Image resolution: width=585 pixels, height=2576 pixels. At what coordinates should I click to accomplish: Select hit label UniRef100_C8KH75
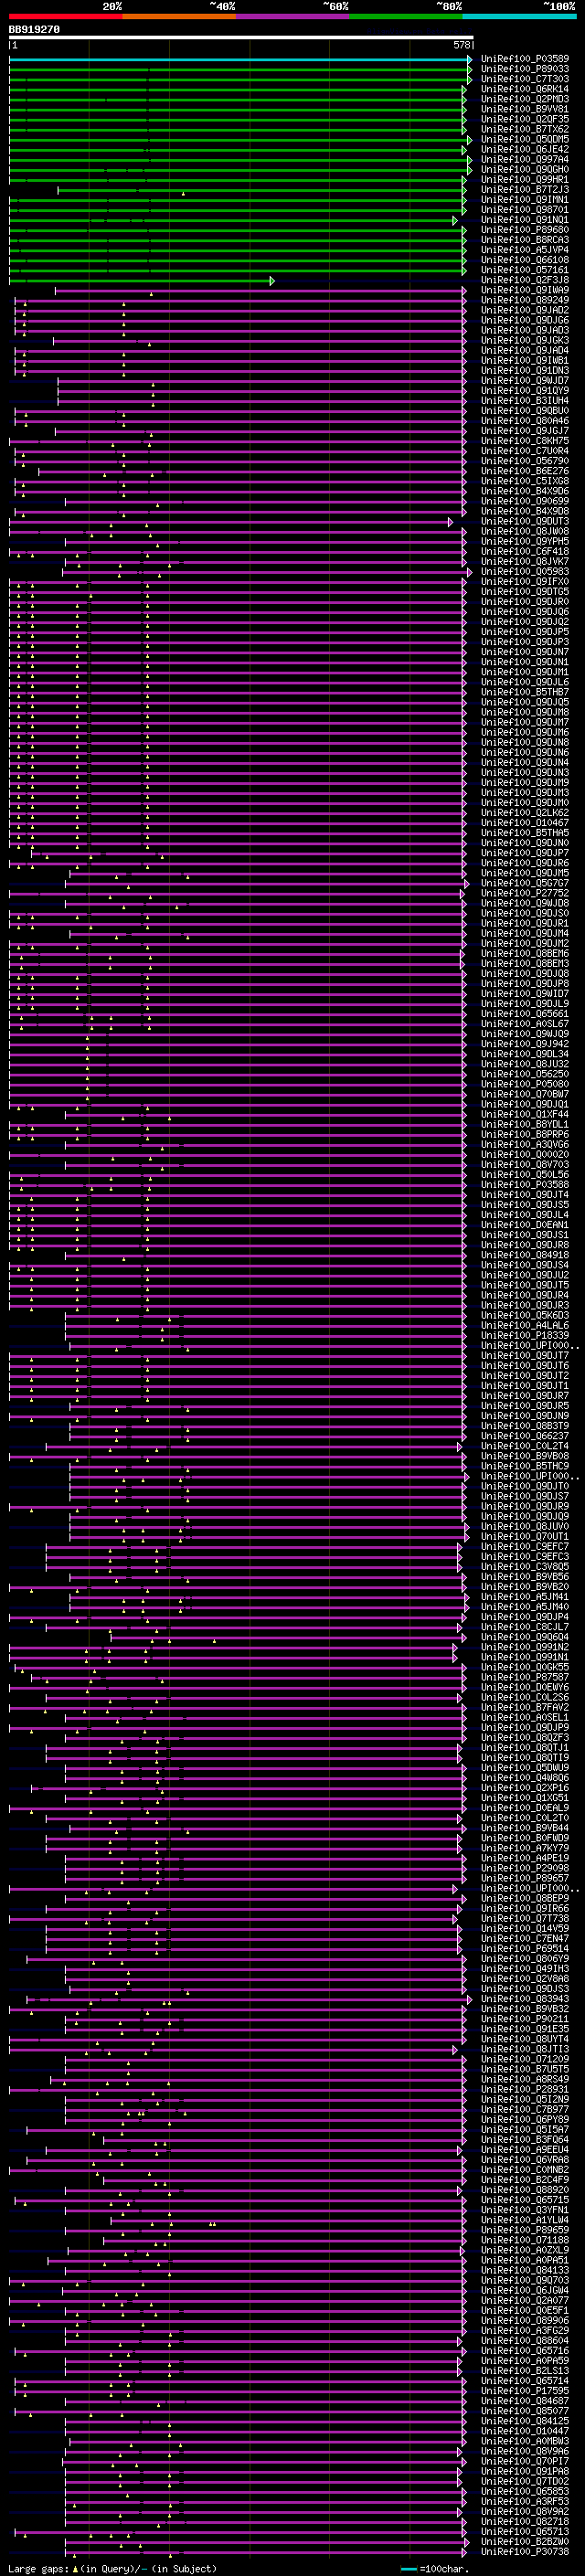(x=525, y=441)
